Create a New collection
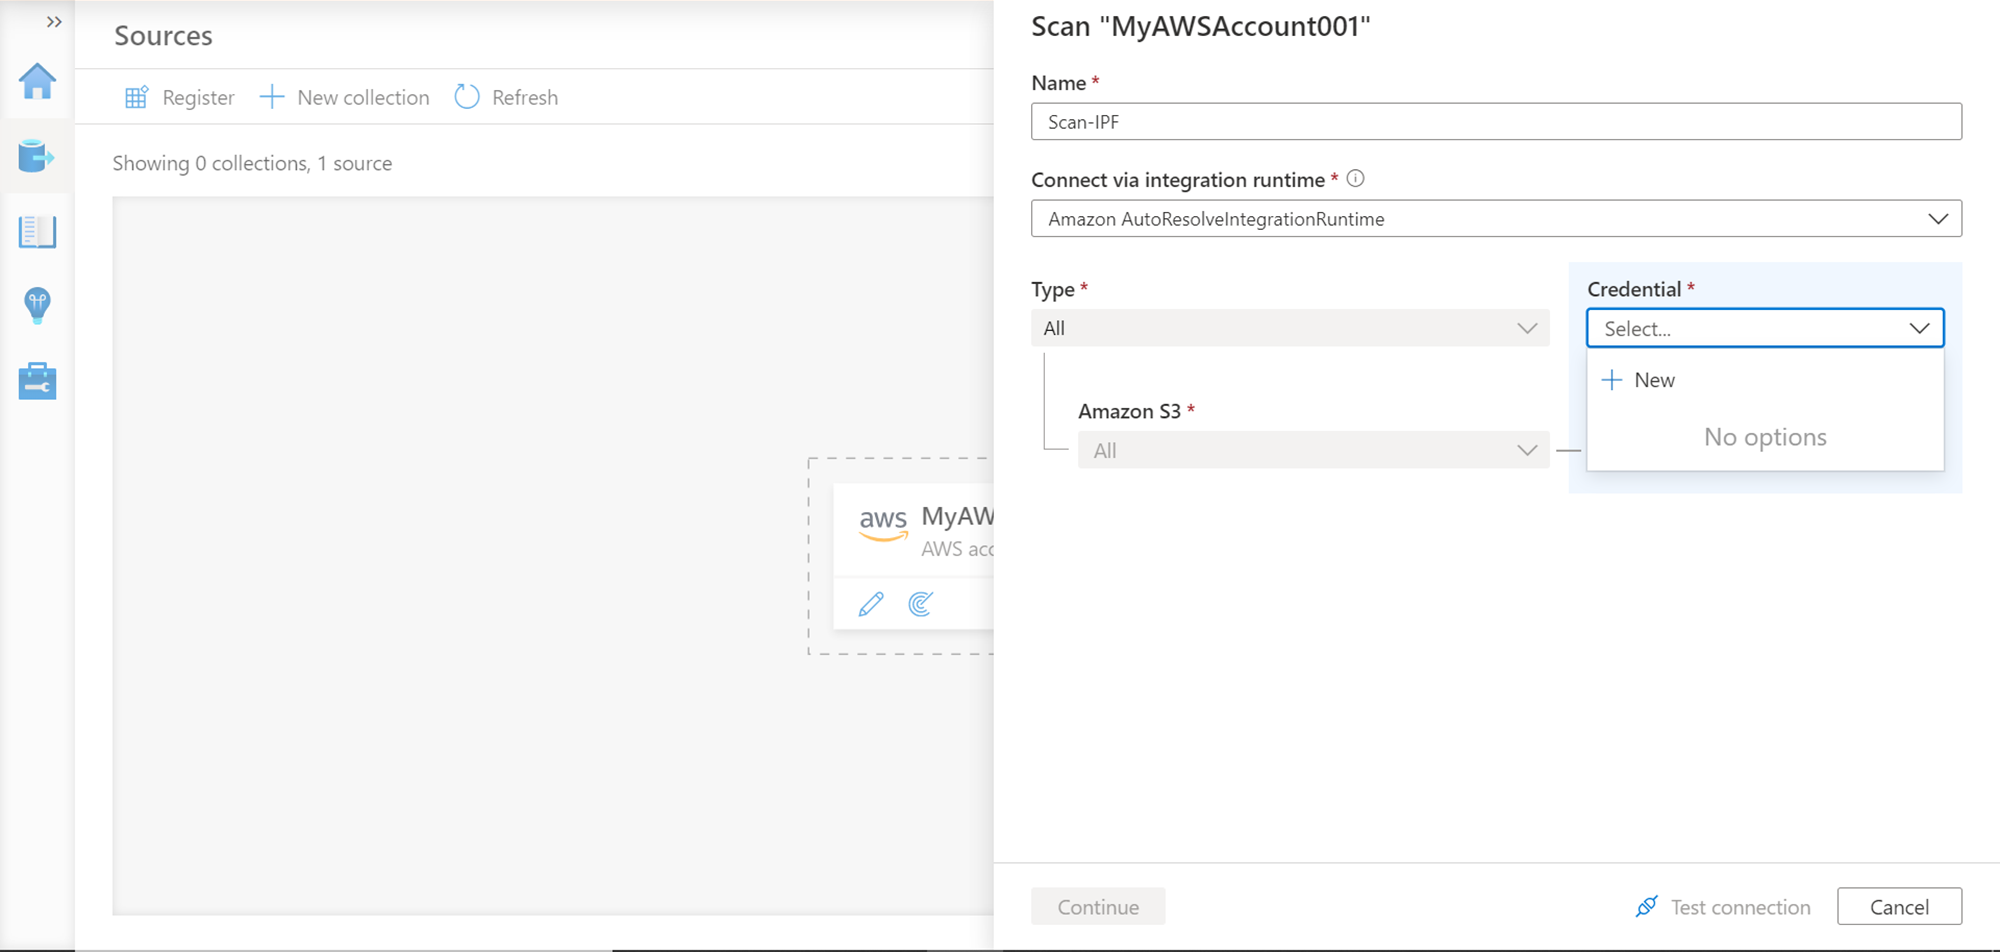Viewport: 2000px width, 952px height. click(345, 97)
